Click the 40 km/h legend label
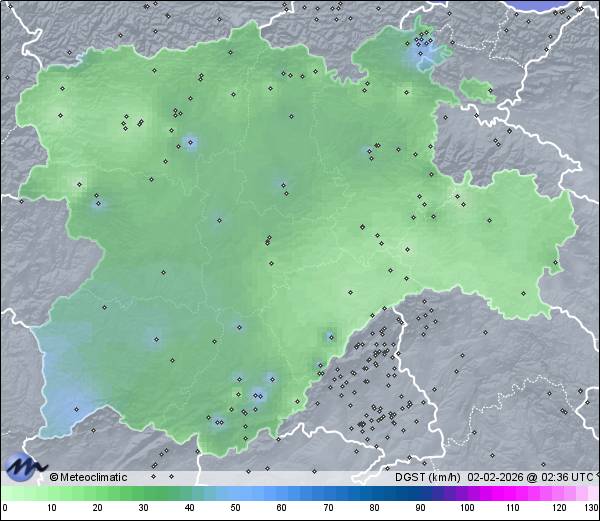Image resolution: width=600 pixels, height=521 pixels. pyautogui.click(x=190, y=509)
